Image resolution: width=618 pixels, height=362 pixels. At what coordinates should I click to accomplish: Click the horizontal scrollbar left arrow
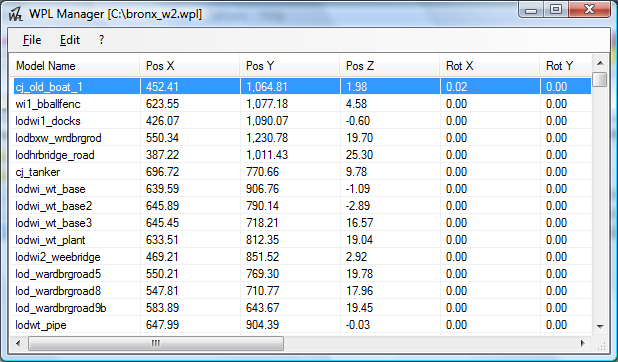pos(18,343)
